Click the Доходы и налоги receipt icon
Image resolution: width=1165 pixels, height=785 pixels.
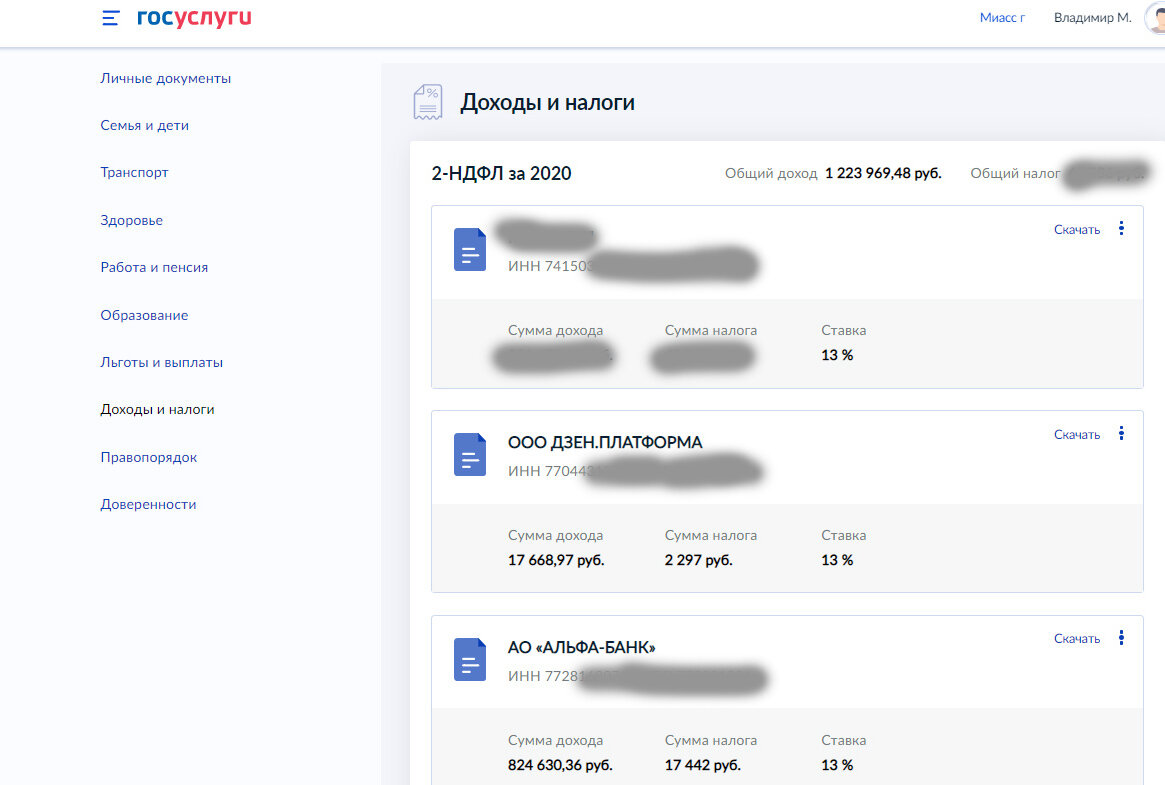427,100
